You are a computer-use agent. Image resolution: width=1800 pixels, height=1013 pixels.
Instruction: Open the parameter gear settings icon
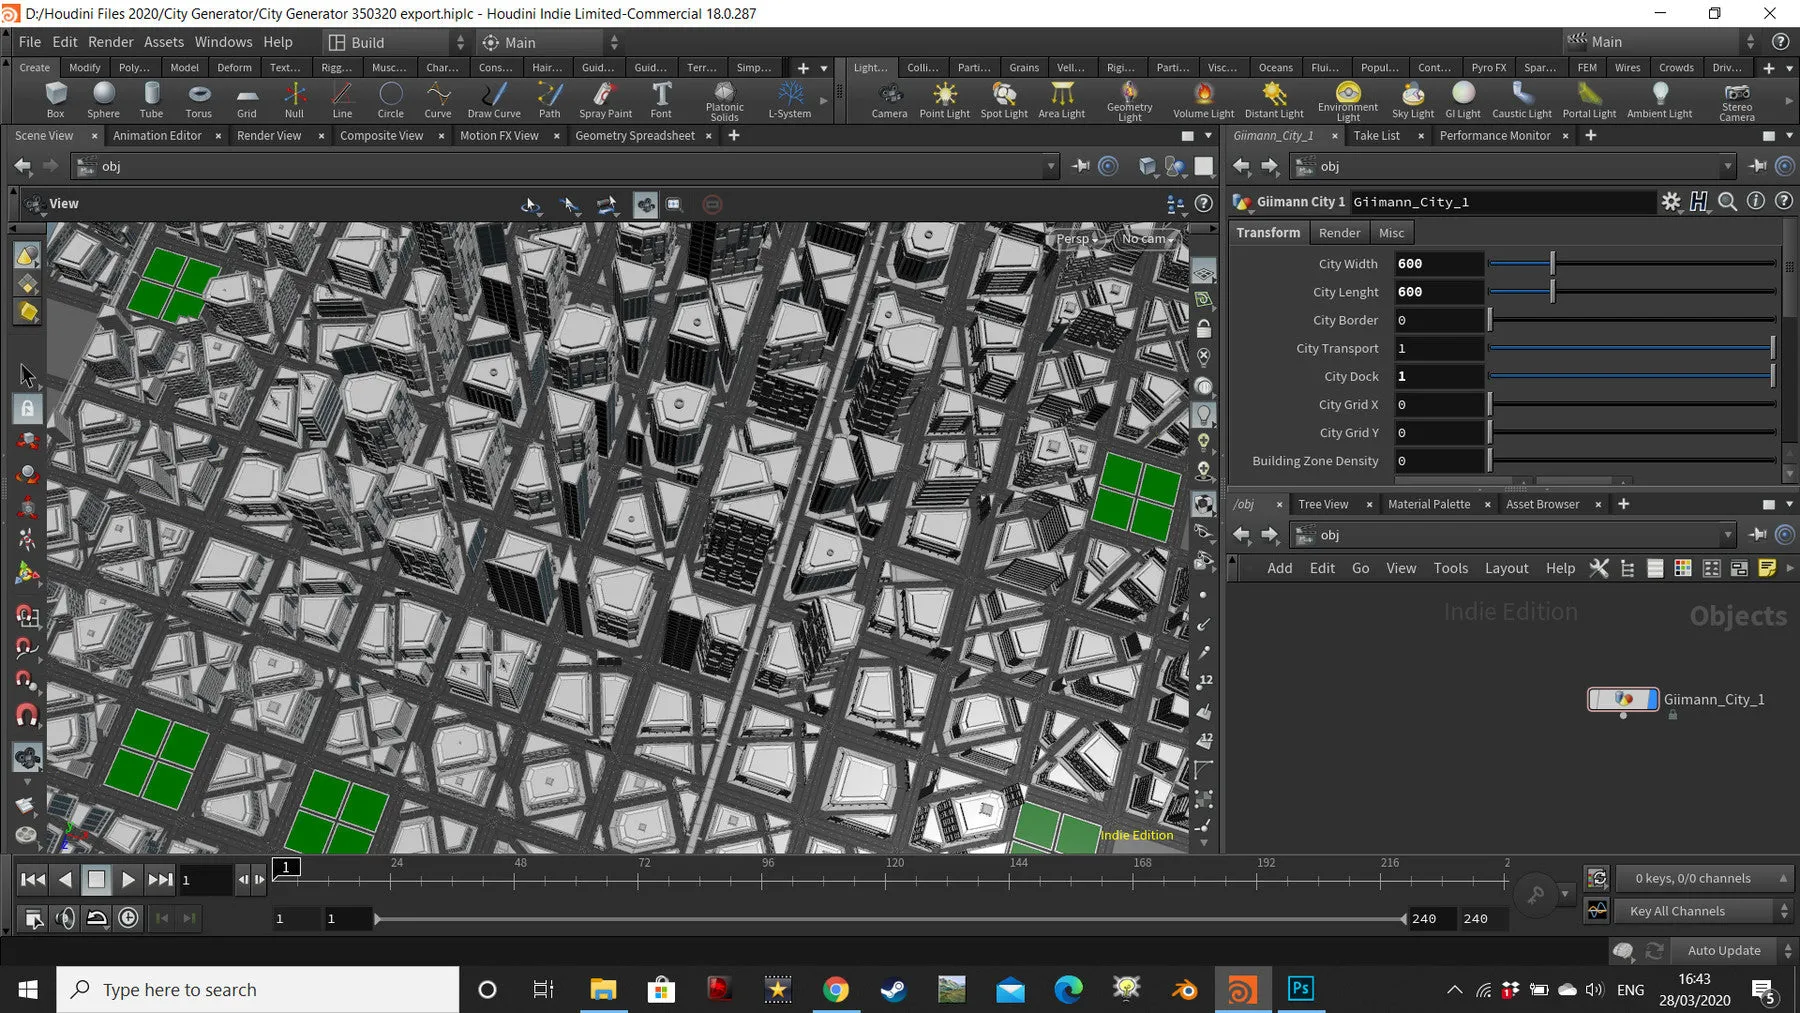[1671, 202]
